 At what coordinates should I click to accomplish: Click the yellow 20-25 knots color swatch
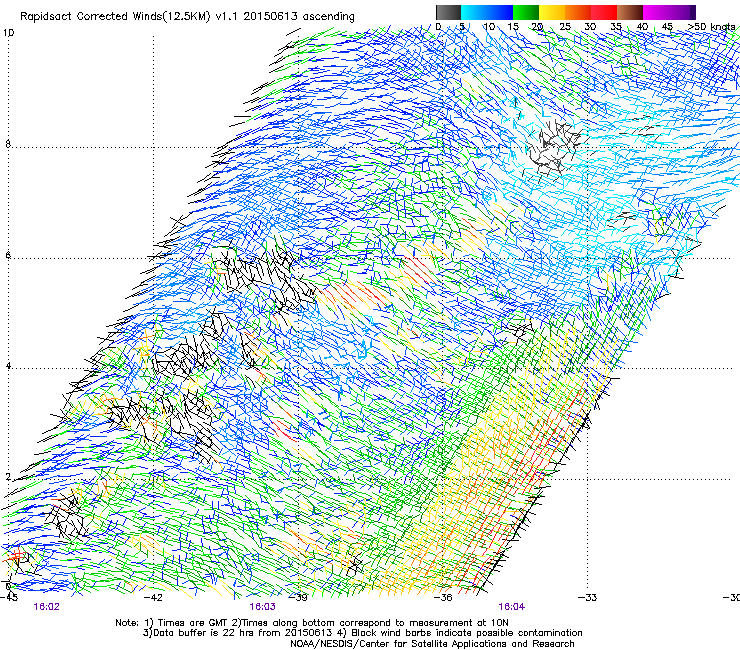click(552, 12)
